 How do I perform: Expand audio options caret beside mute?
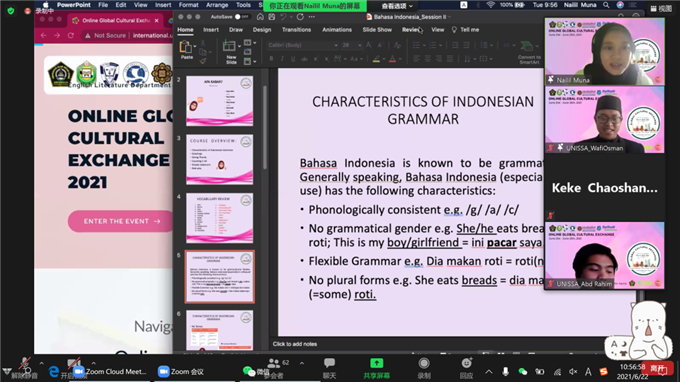(42, 363)
